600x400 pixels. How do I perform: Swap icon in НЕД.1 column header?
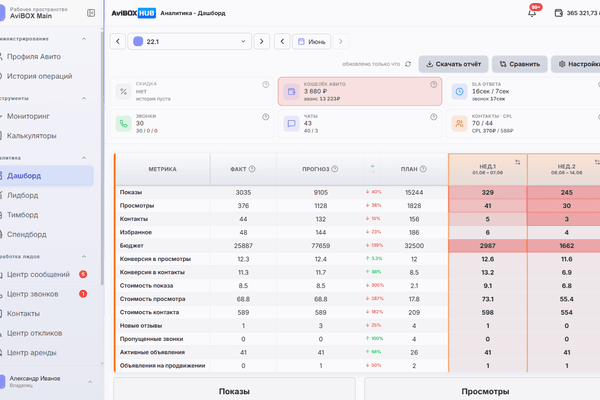point(518,162)
